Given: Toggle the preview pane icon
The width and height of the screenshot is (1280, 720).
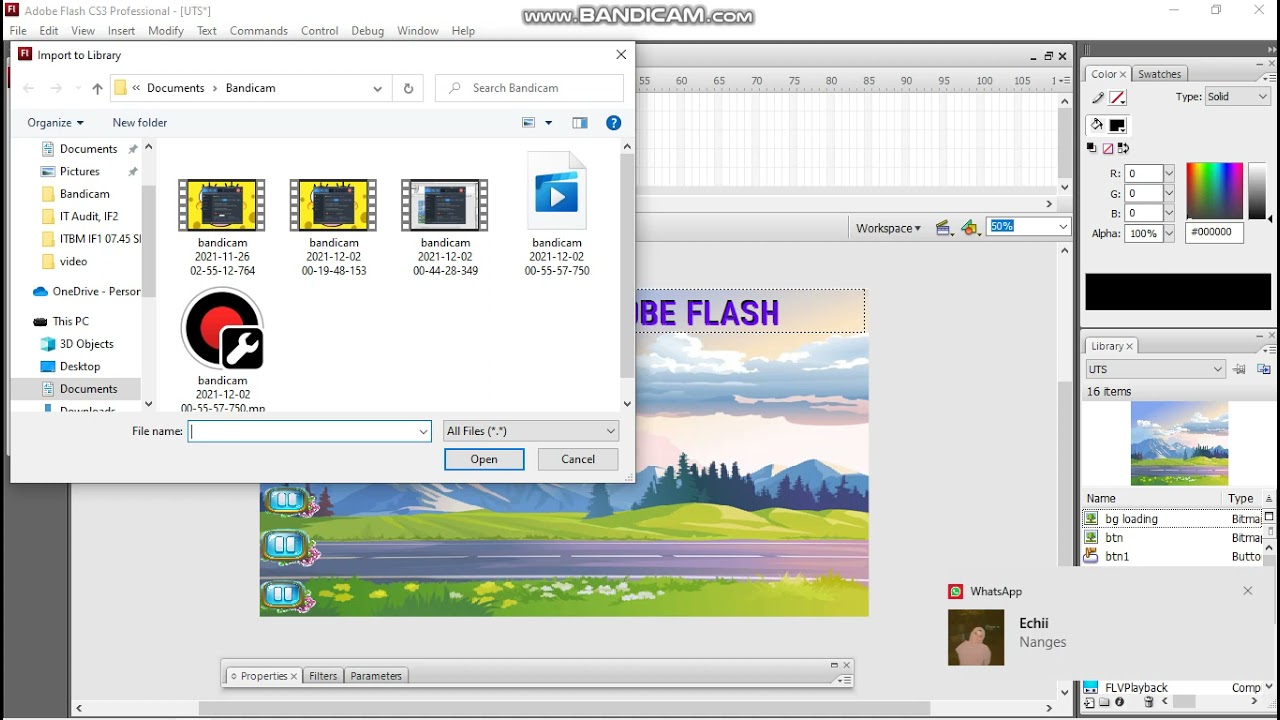Looking at the screenshot, I should [580, 123].
